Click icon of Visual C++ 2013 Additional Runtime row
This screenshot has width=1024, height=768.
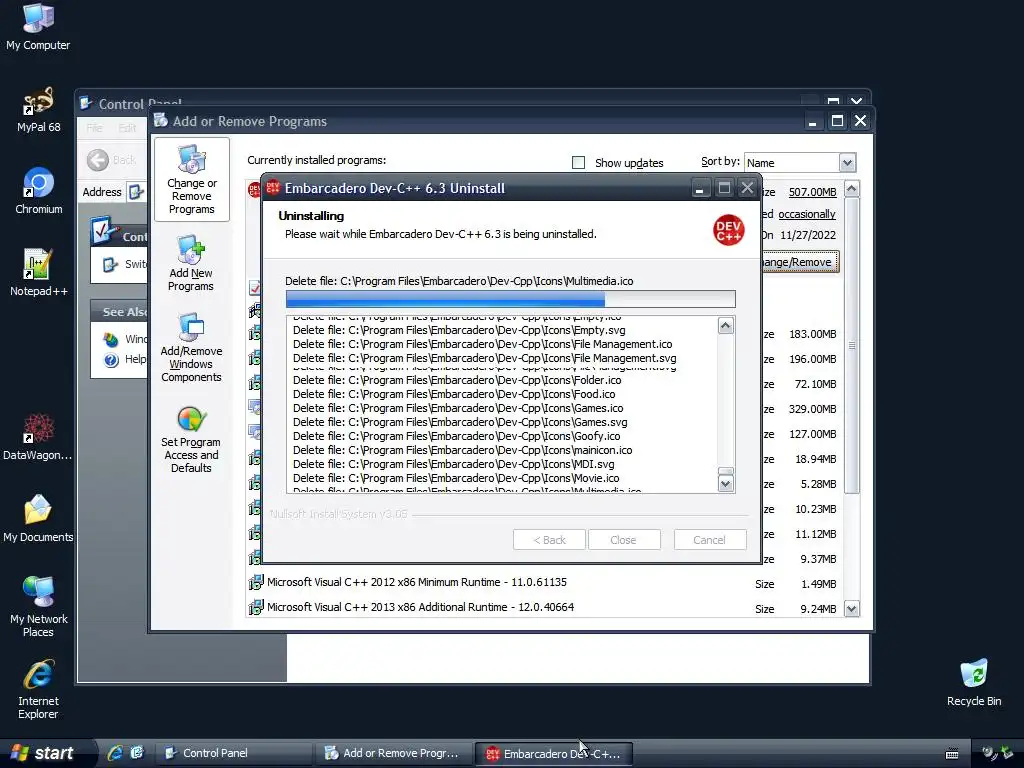(x=255, y=607)
